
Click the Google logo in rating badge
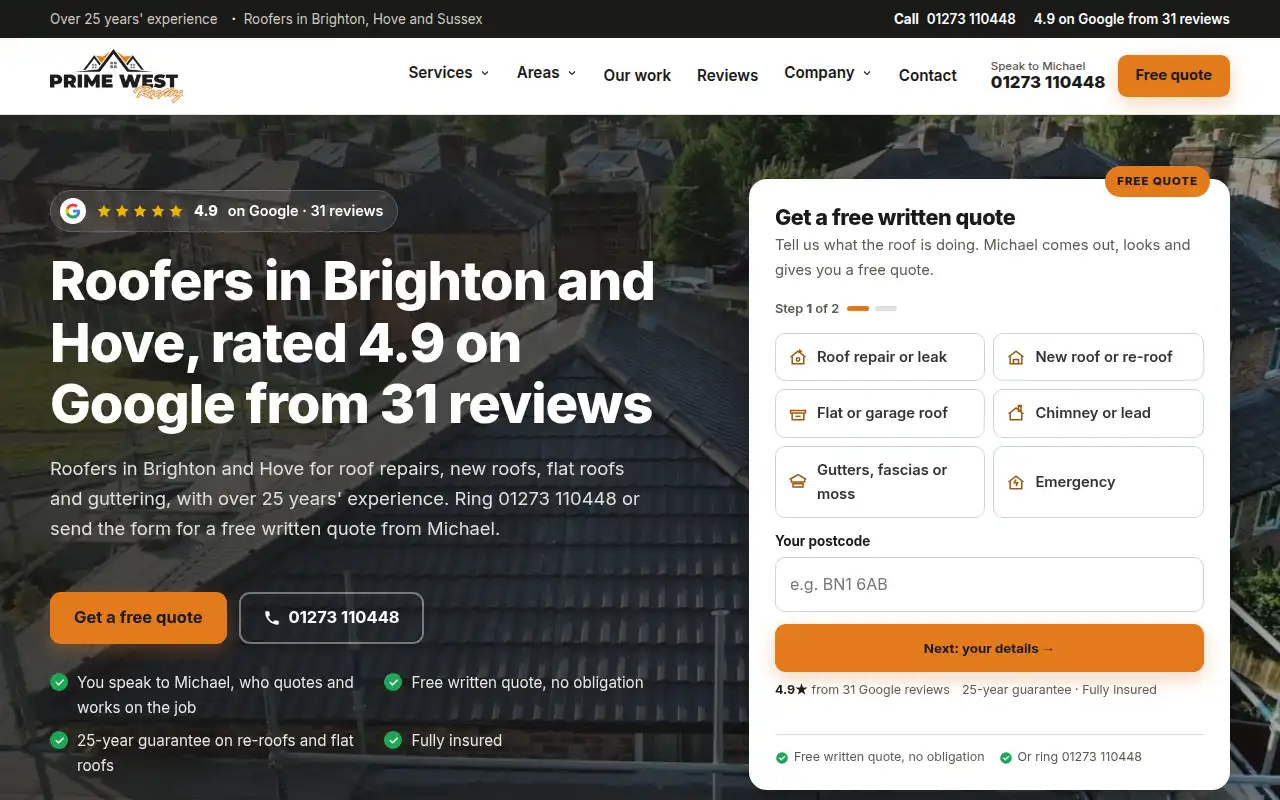click(73, 211)
